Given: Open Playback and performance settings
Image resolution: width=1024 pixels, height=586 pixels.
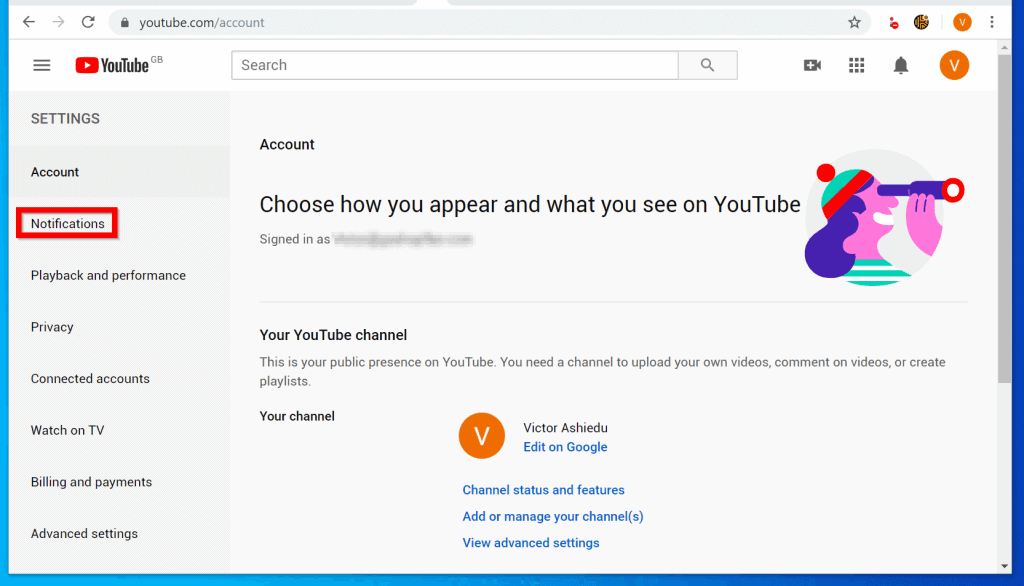Looking at the screenshot, I should tap(108, 275).
